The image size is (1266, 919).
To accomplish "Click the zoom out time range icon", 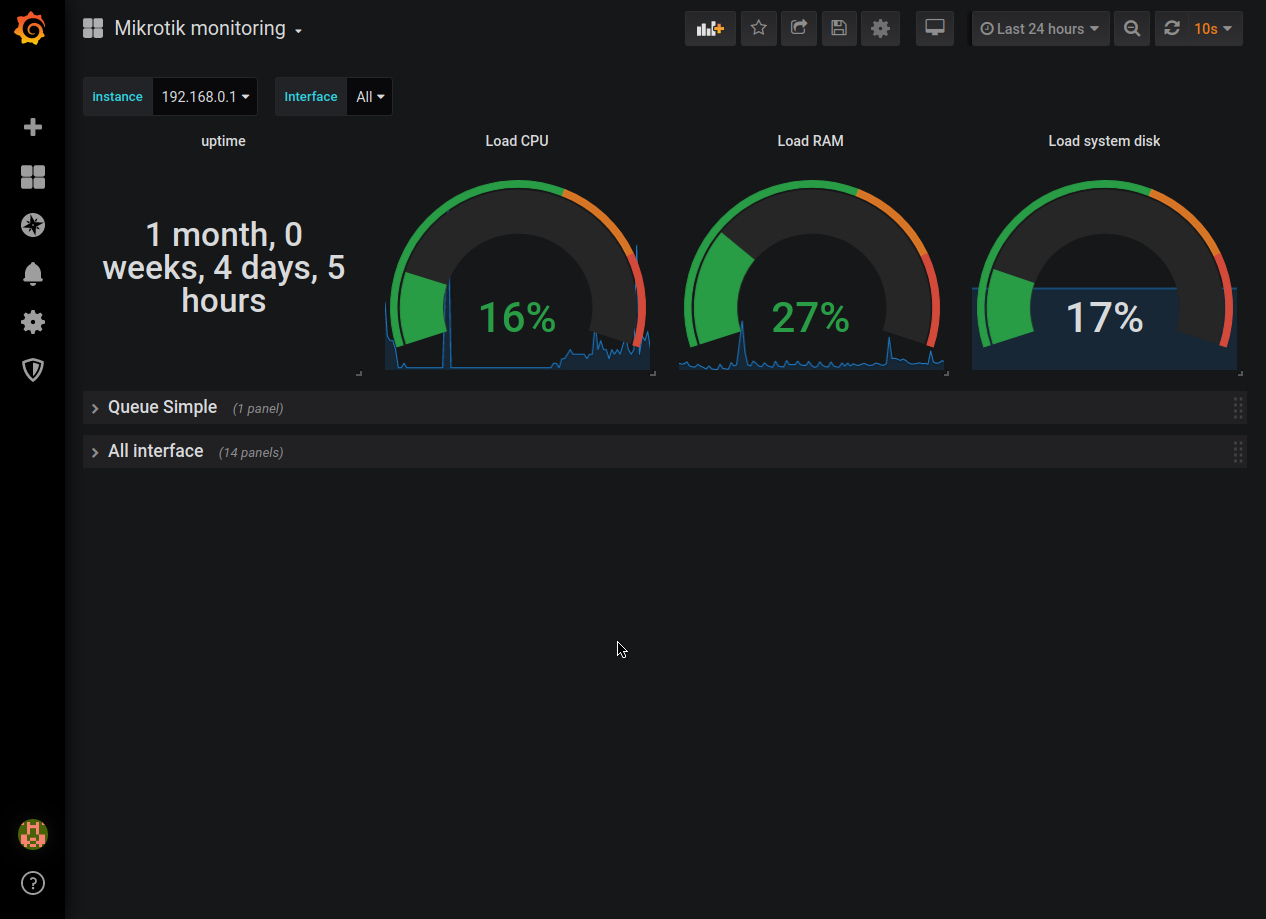I will pyautogui.click(x=1132, y=28).
